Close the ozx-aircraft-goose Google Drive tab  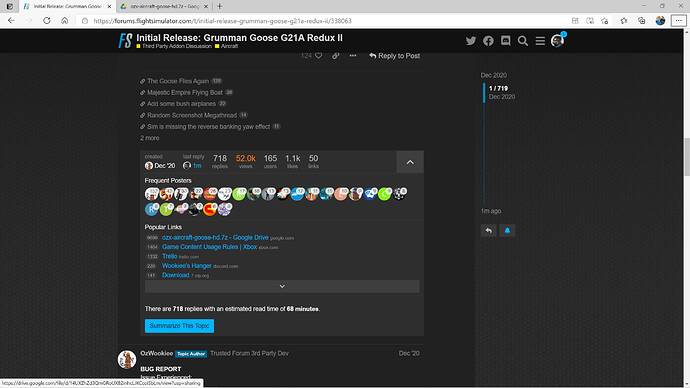pyautogui.click(x=206, y=6)
